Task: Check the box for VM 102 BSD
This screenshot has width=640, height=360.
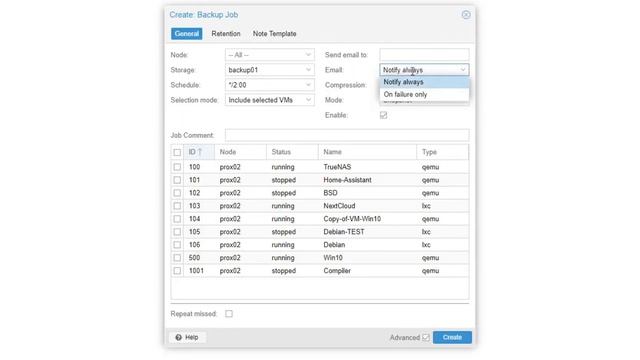Action: [x=177, y=193]
